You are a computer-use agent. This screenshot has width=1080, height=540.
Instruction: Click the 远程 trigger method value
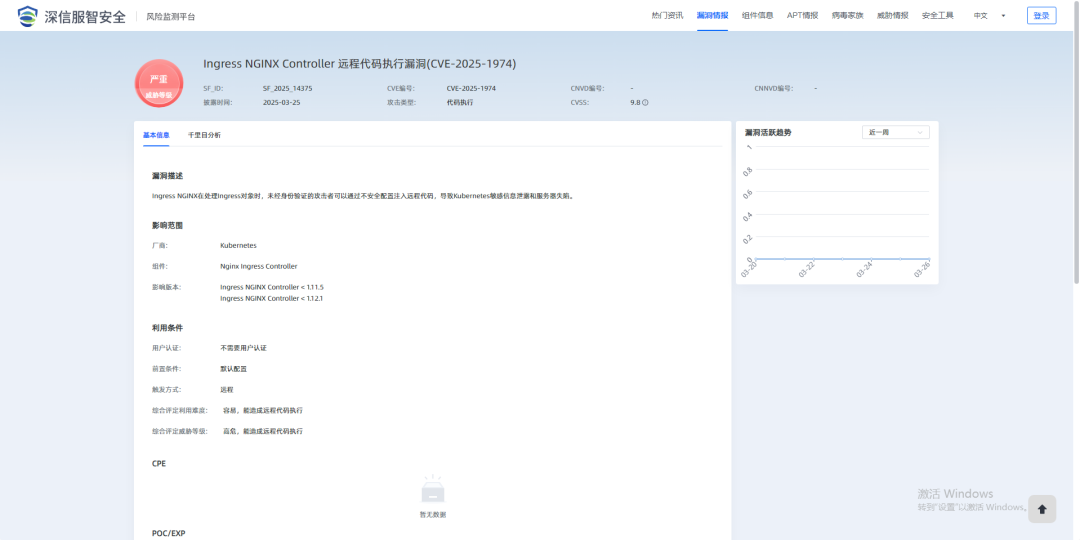click(227, 390)
